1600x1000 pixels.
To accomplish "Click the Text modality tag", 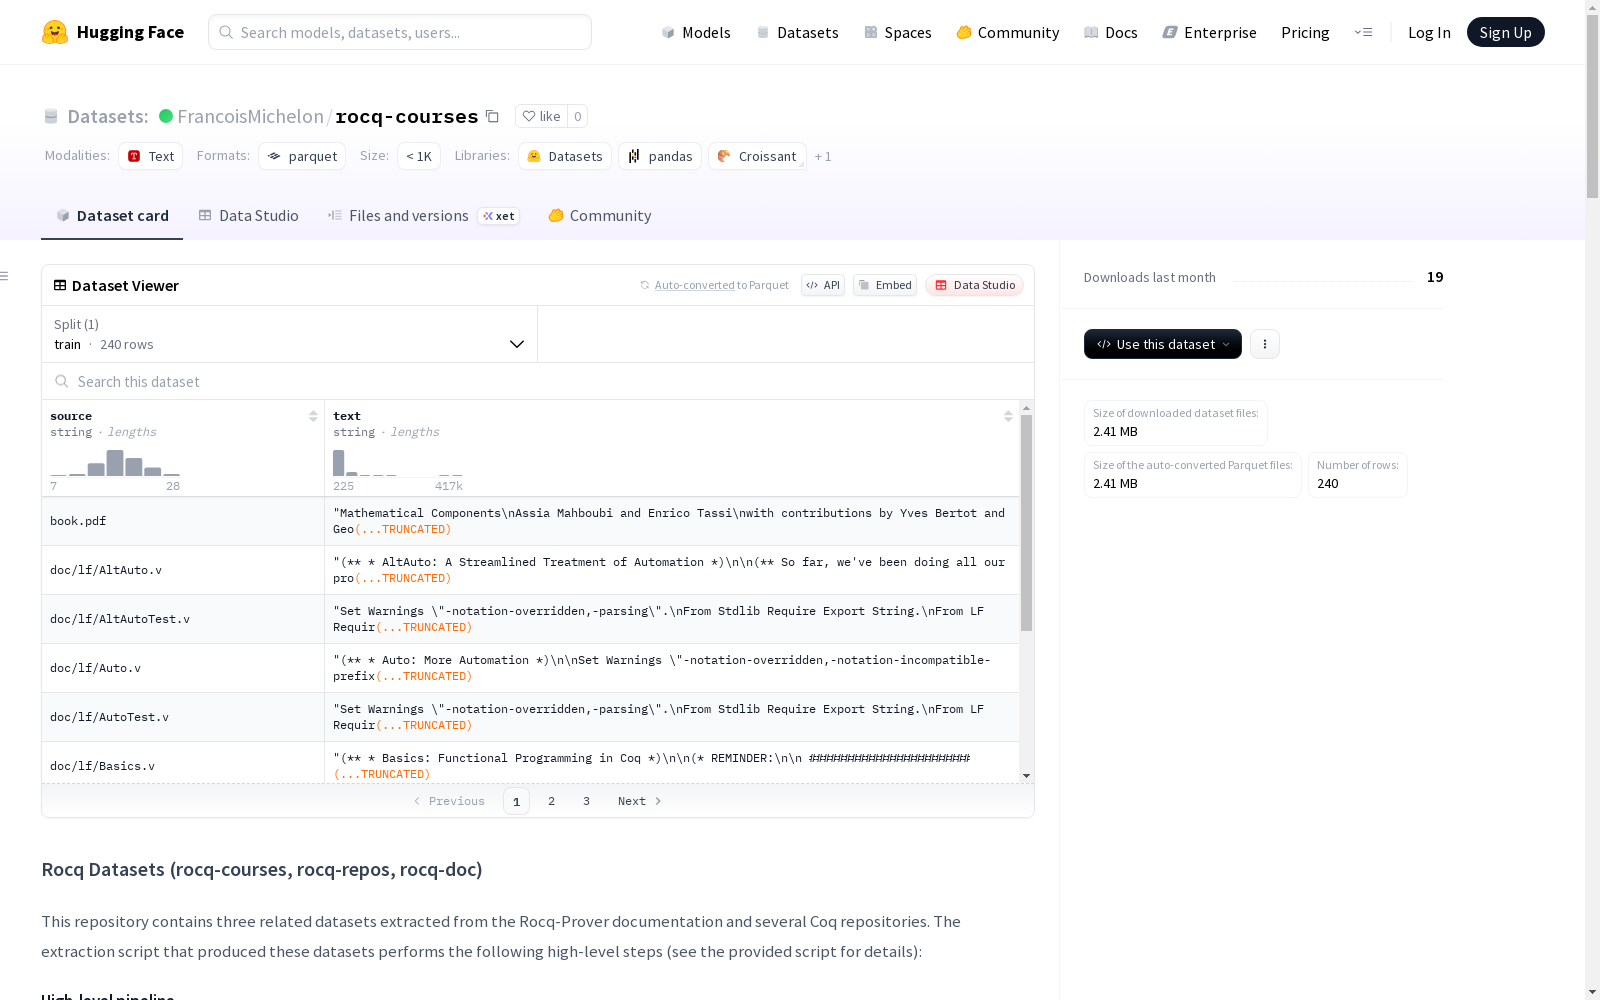I will 151,156.
